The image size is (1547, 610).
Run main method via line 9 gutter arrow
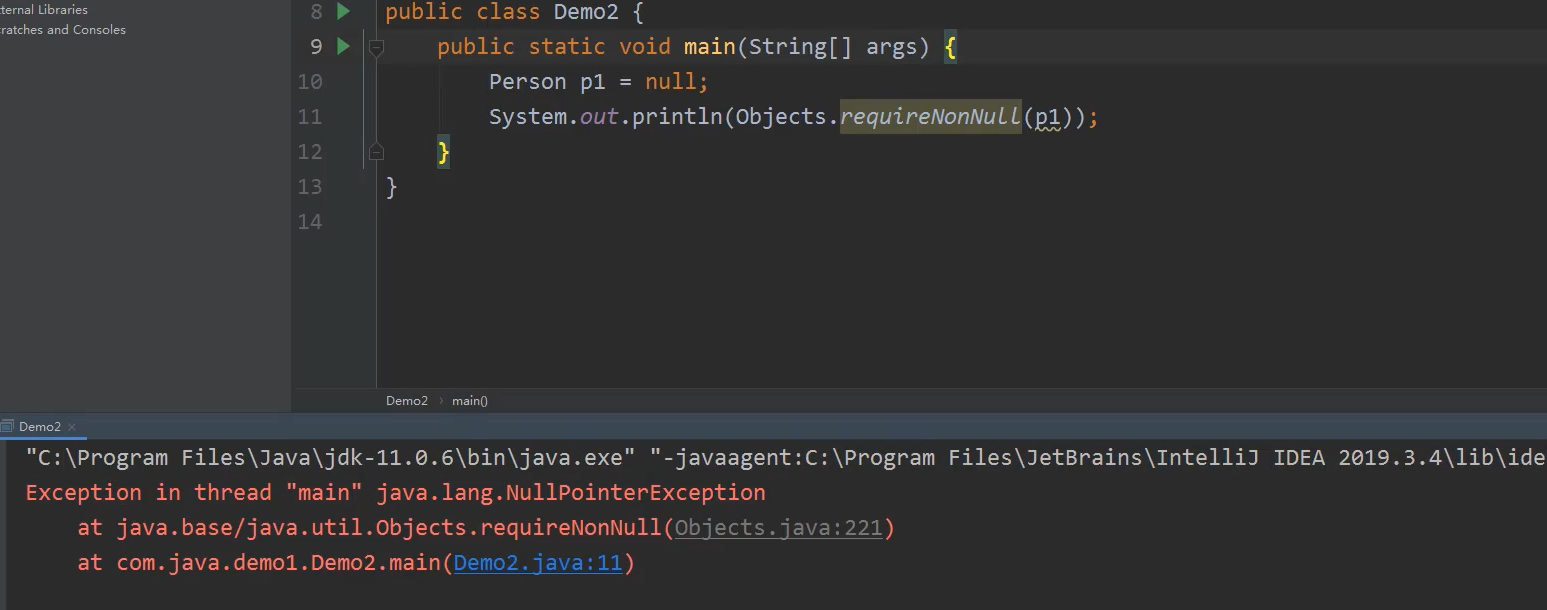click(344, 46)
